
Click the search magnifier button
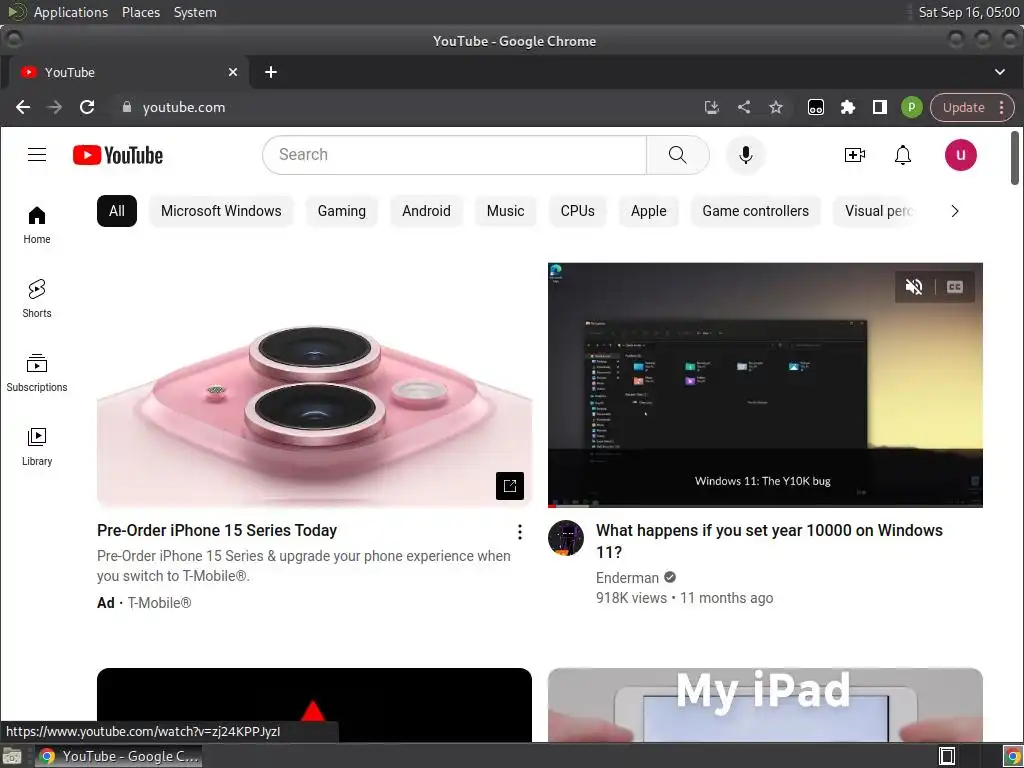pyautogui.click(x=677, y=155)
